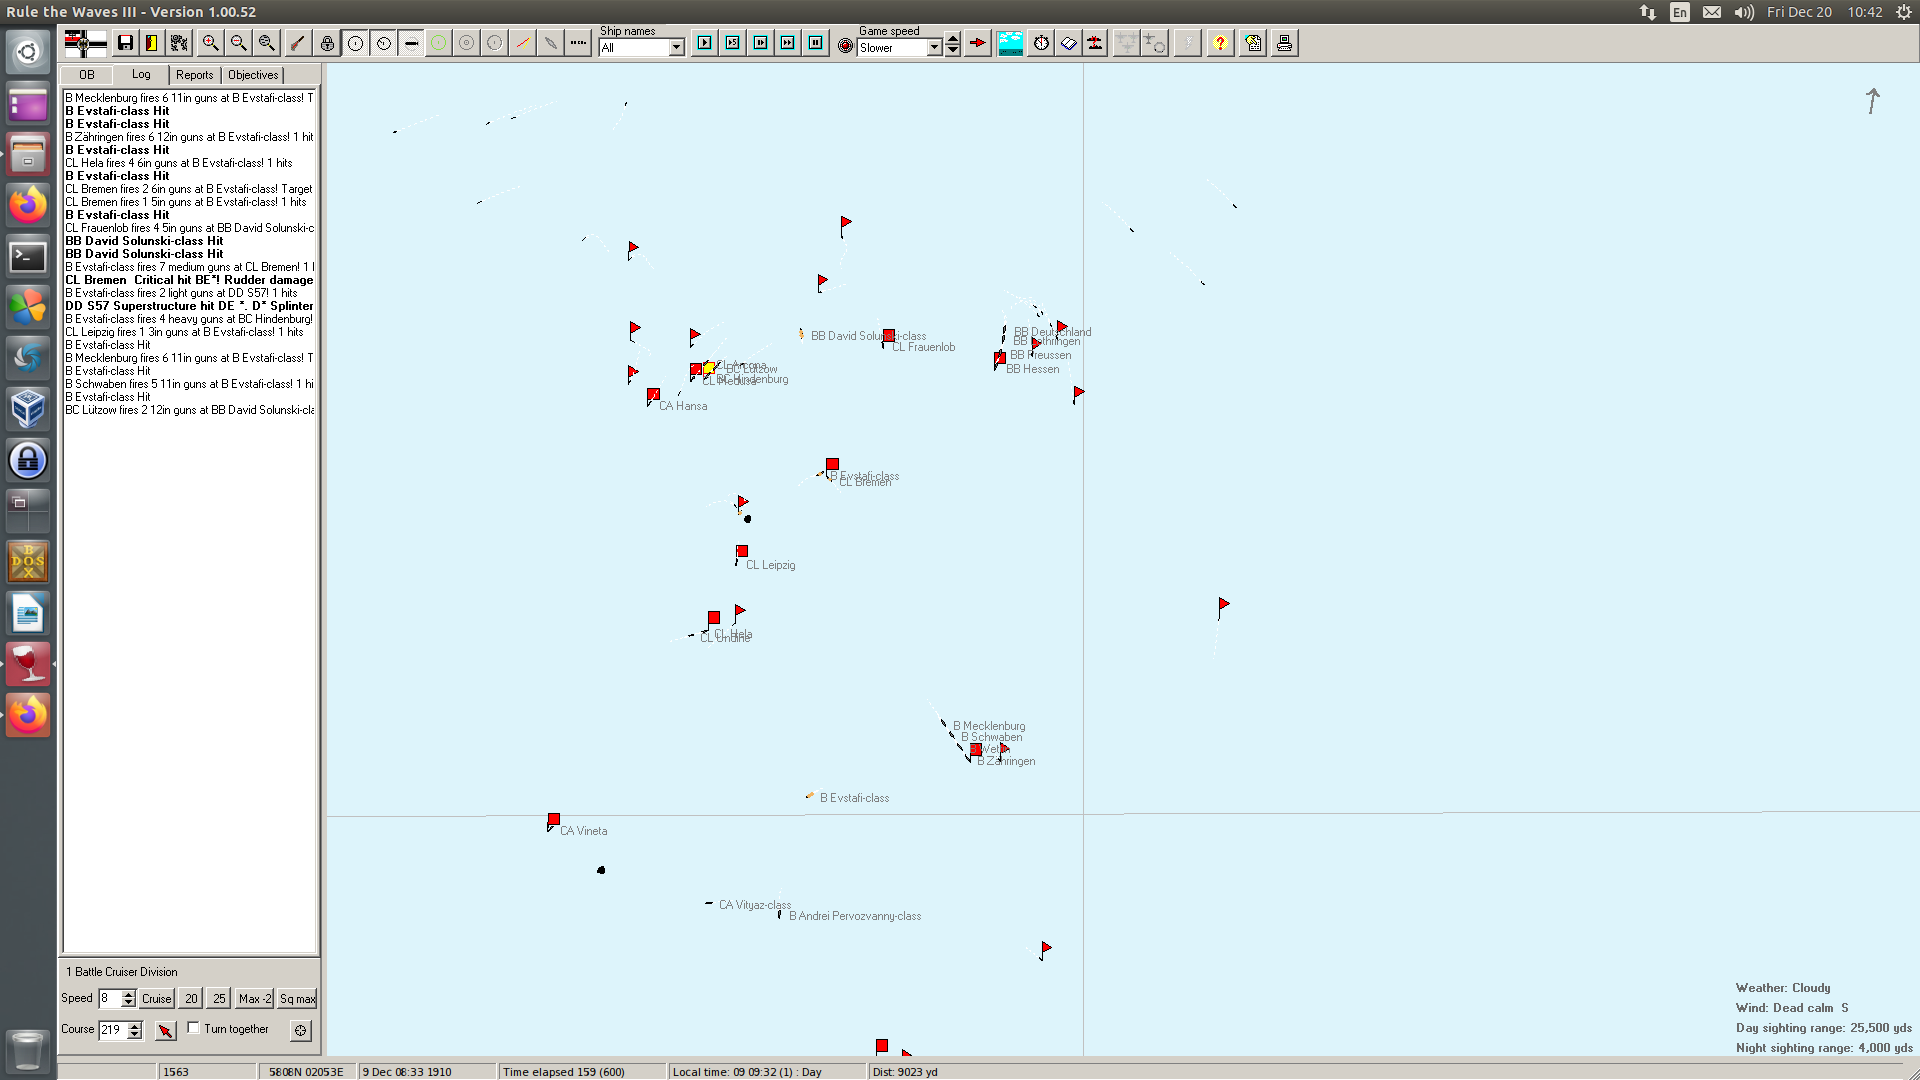Screen dimensions: 1920x1080
Task: Click the Speed value input field
Action: [x=109, y=998]
